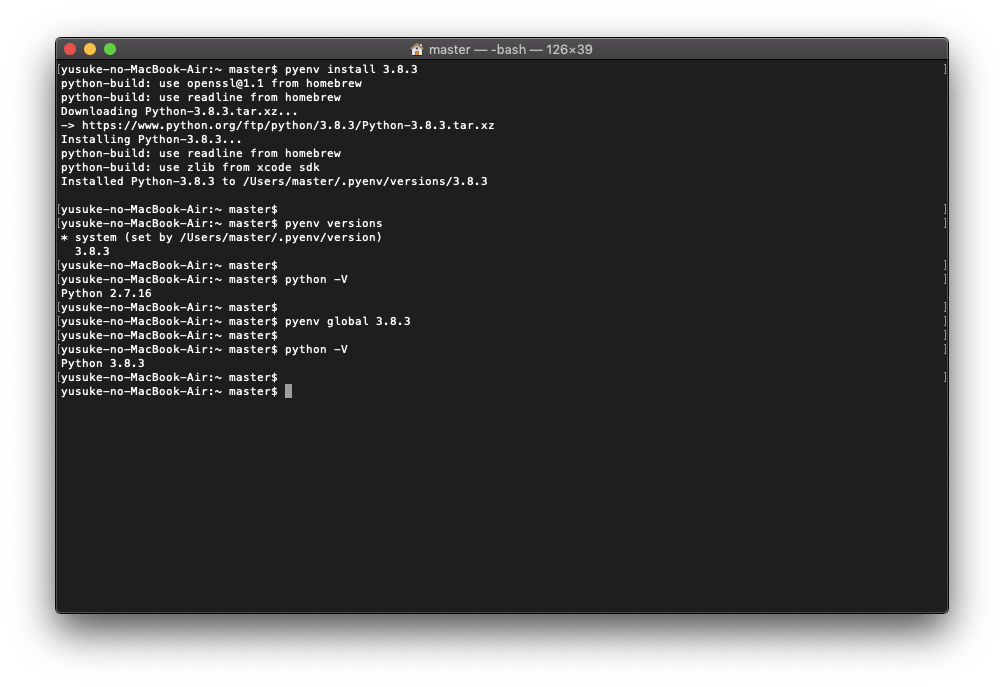The width and height of the screenshot is (1004, 687).
Task: Place focus on the blinking terminal cursor
Action: pyautogui.click(x=289, y=390)
